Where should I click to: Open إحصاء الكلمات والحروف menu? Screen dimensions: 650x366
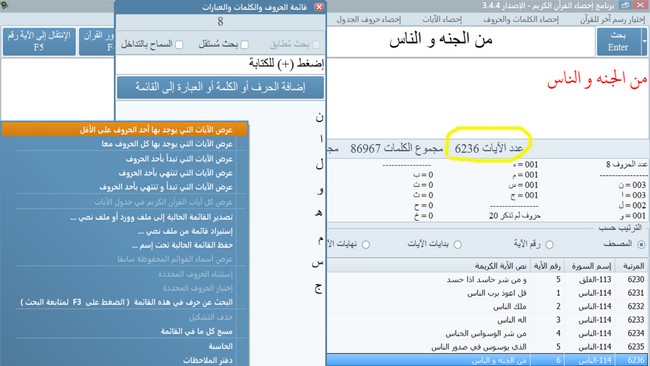pyautogui.click(x=521, y=19)
